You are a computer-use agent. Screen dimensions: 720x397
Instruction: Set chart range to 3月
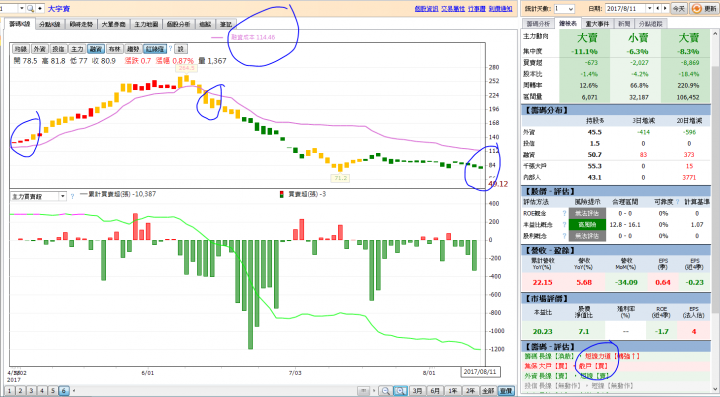pos(417,391)
